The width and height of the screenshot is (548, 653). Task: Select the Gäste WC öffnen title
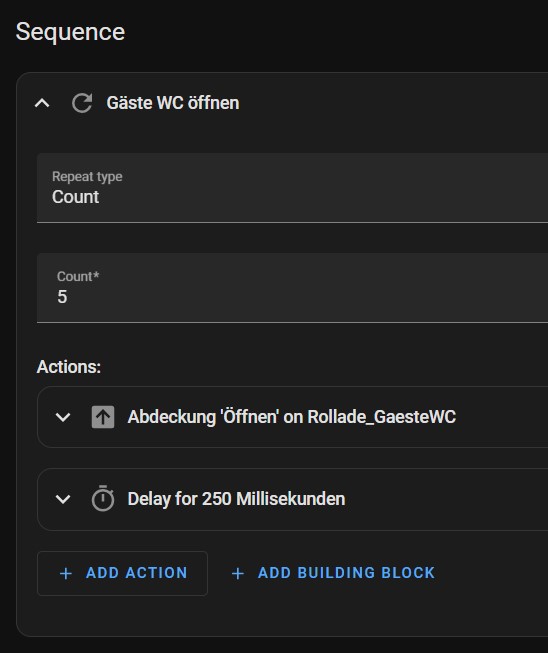tap(173, 103)
